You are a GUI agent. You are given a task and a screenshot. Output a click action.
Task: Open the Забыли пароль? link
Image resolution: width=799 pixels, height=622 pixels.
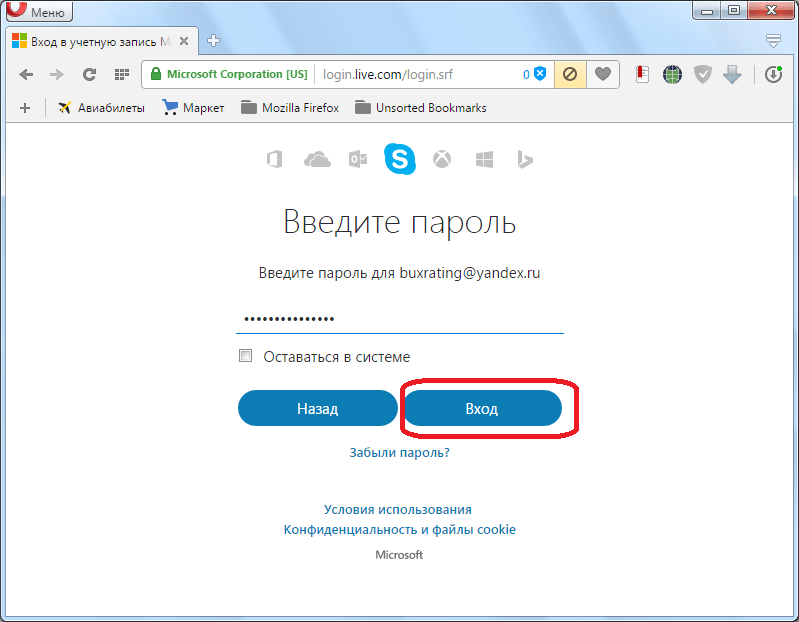click(400, 452)
